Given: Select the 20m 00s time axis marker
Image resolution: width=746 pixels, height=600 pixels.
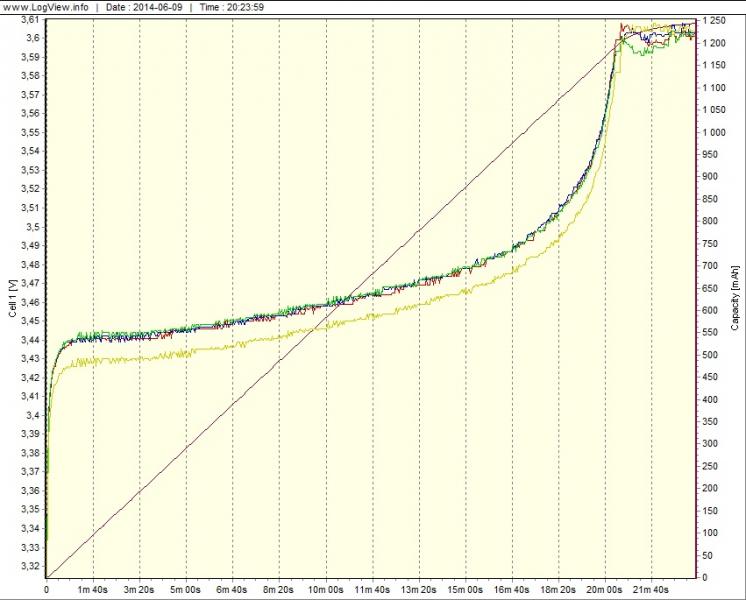Looking at the screenshot, I should [604, 589].
